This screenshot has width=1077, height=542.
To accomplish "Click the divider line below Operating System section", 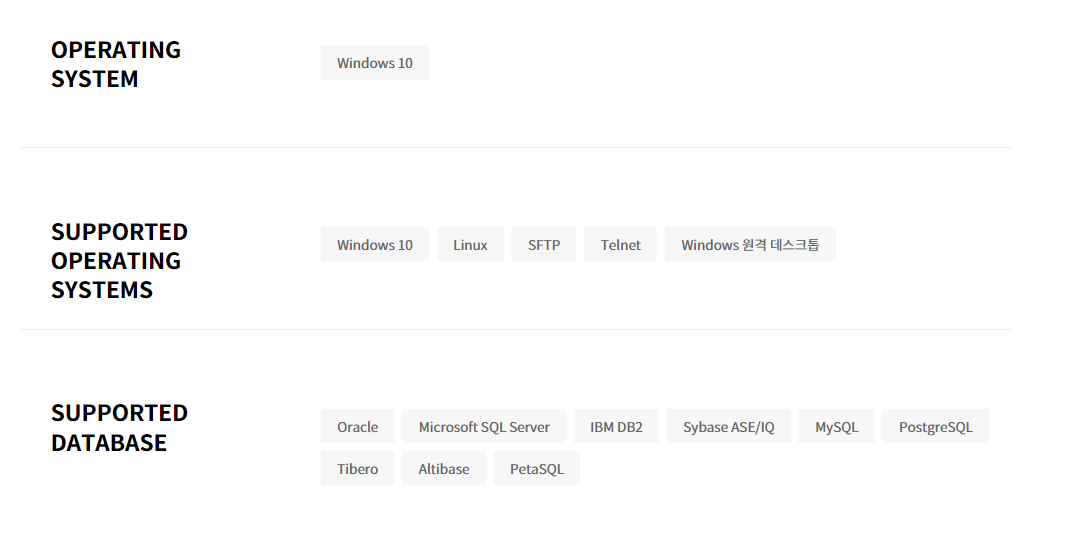I will [515, 148].
